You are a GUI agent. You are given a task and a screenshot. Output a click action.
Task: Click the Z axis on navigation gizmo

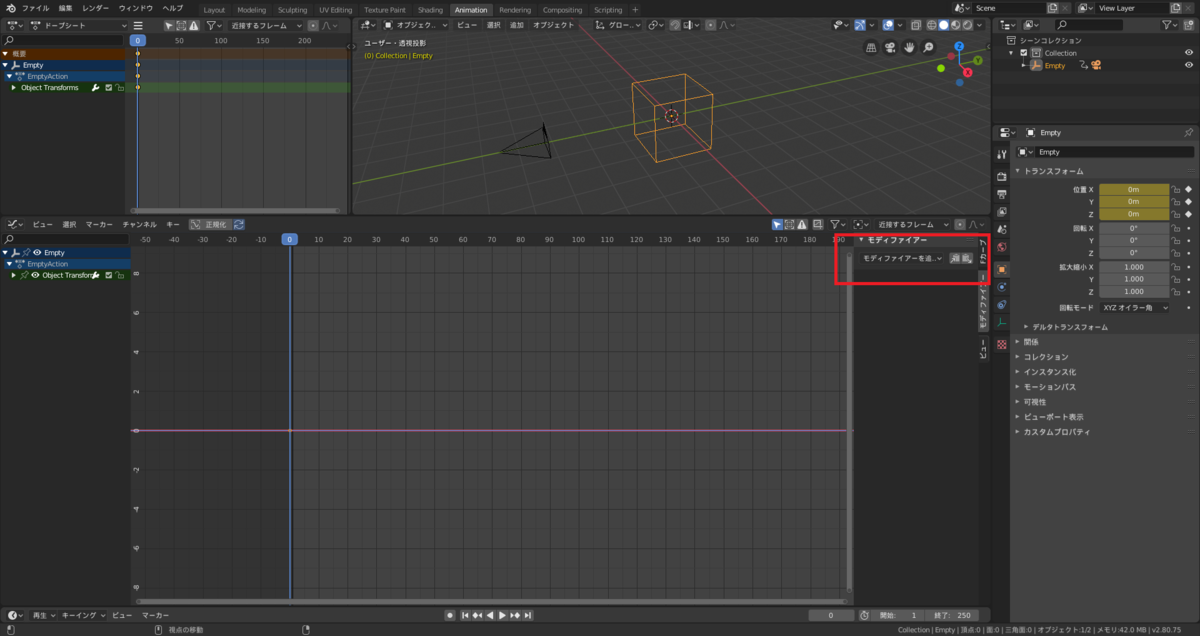(x=959, y=46)
